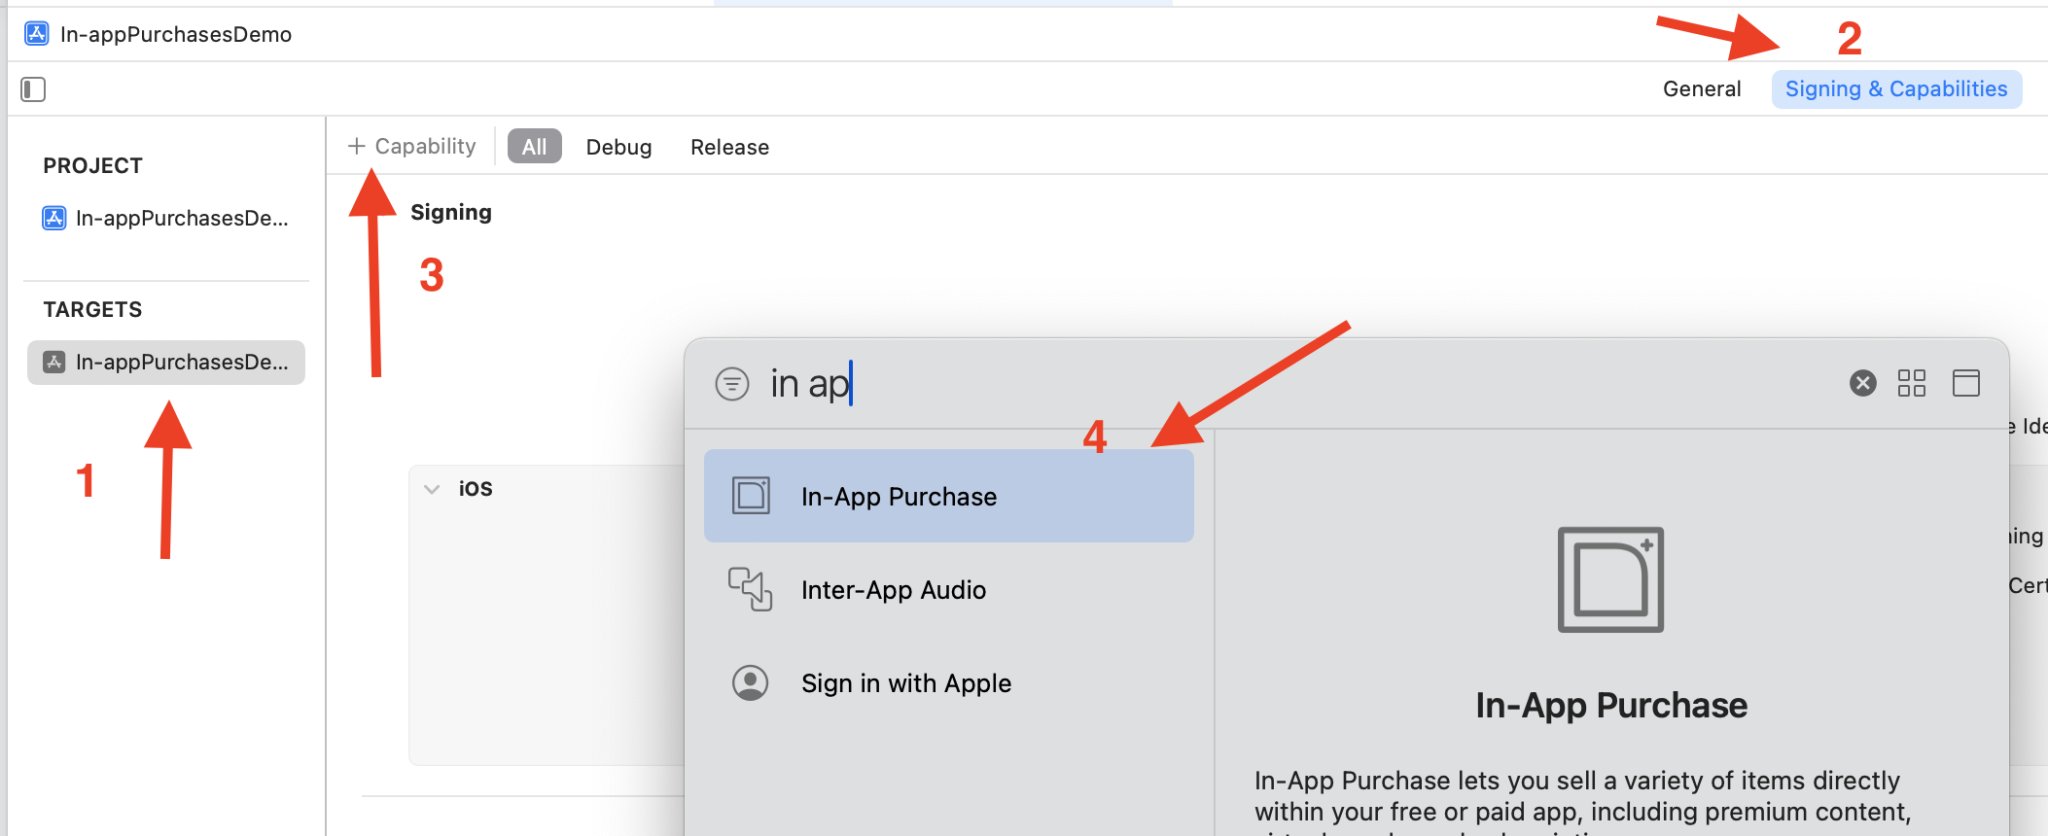
Task: Select the Debug configuration filter
Action: (x=618, y=147)
